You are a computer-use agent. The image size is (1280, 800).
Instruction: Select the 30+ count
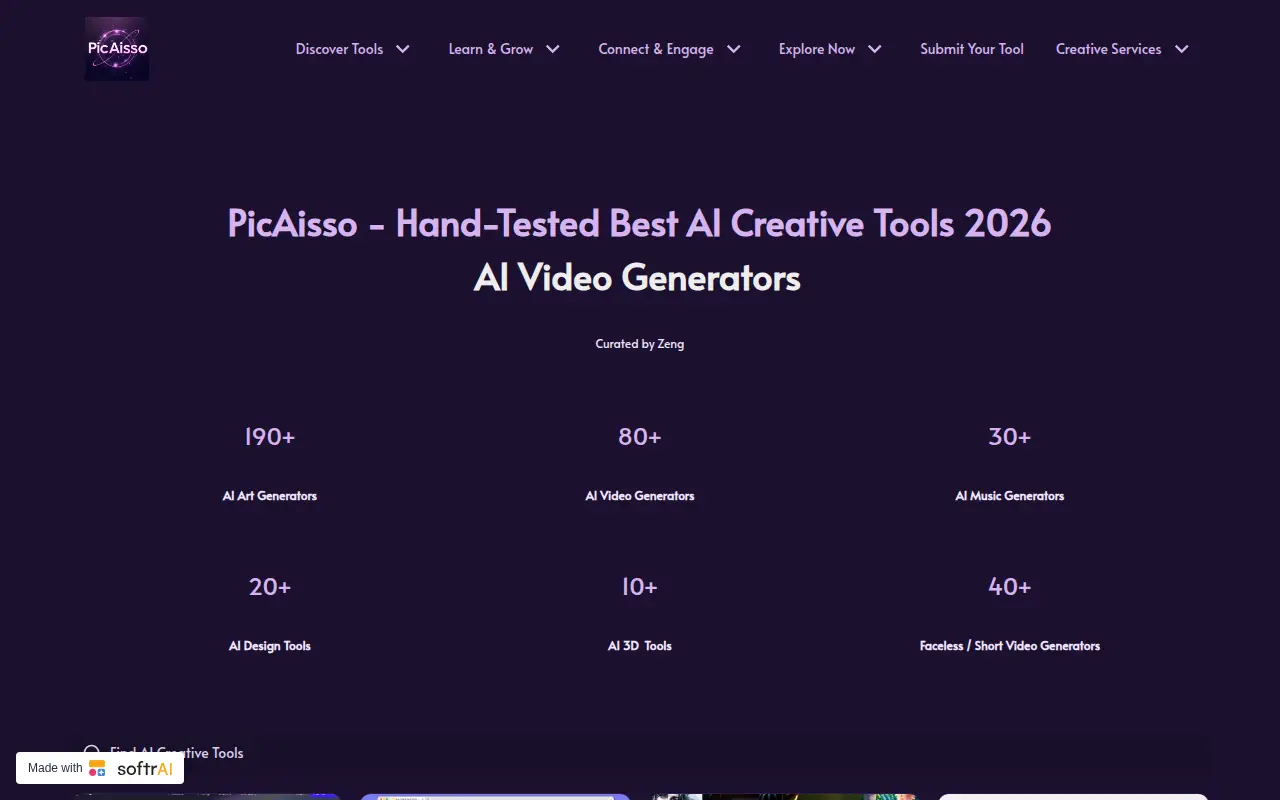[1010, 437]
